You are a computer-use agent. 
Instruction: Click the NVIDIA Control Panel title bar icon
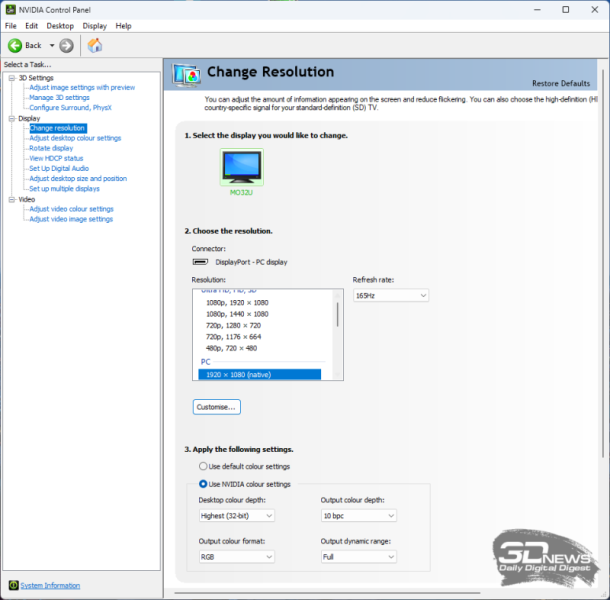coord(10,9)
